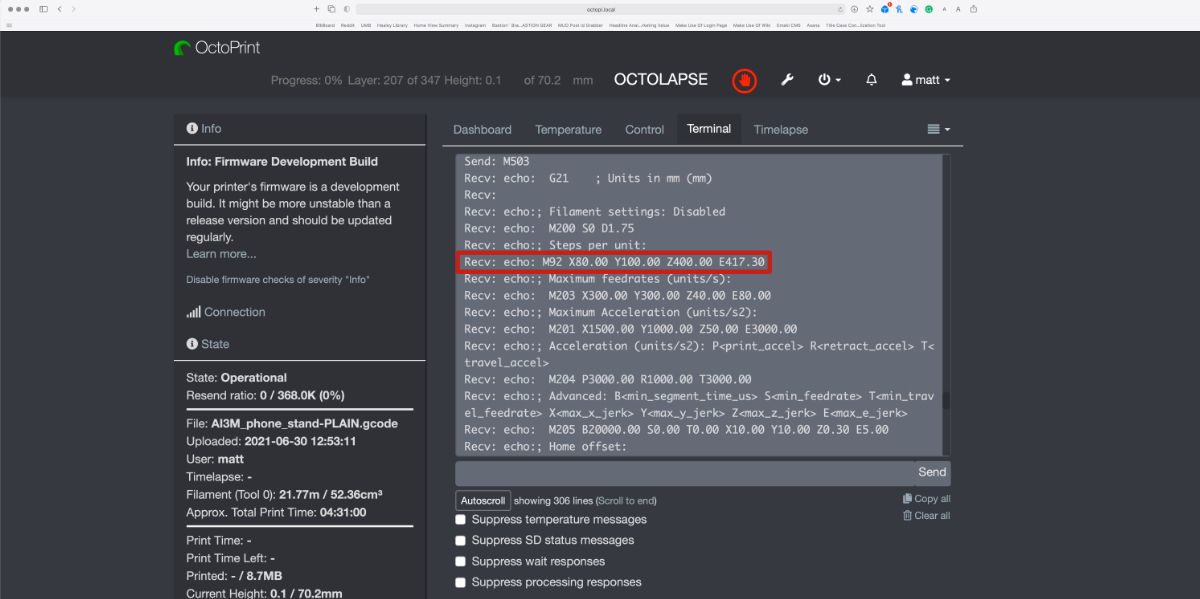Click the smaller text size A button

click(944, 9)
